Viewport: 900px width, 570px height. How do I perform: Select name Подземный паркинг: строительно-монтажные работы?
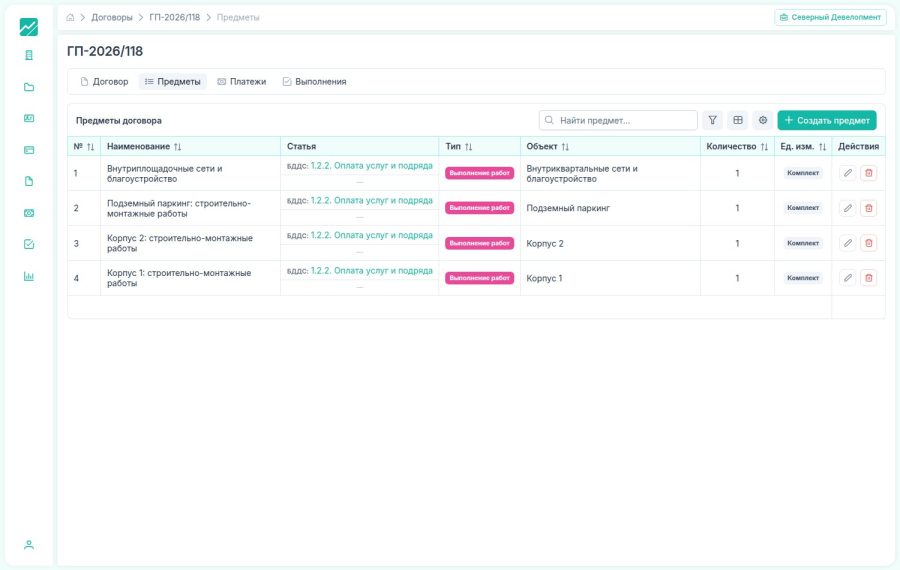pyautogui.click(x=179, y=208)
